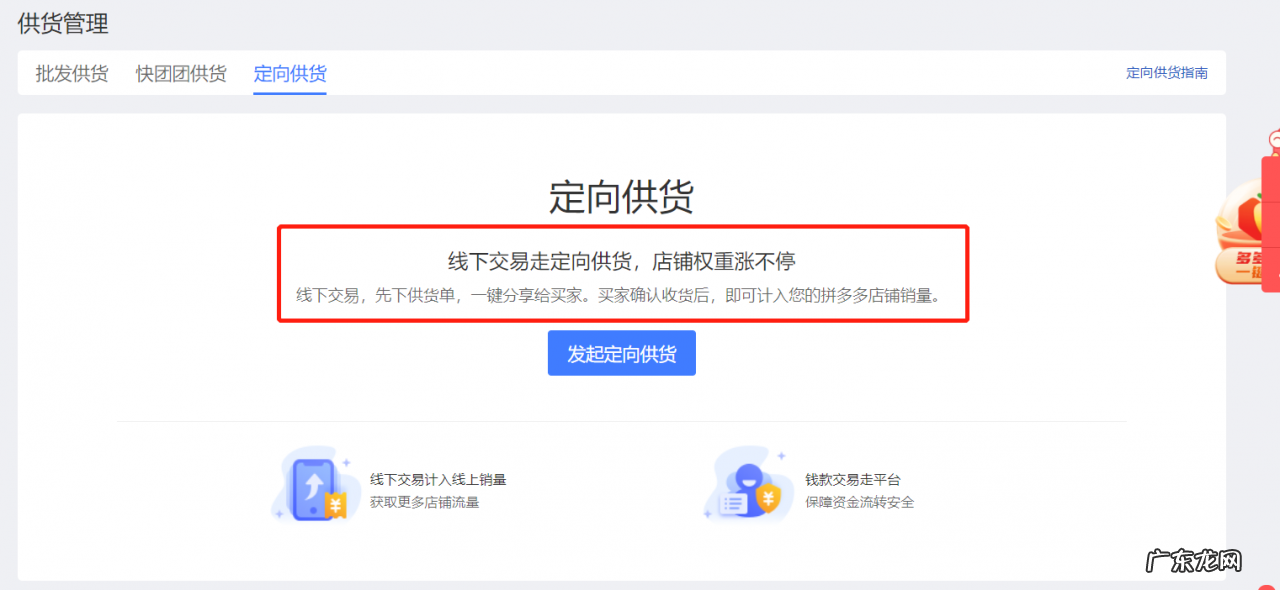1280x590 pixels.
Task: Click the 供货管理 page title
Action: [x=61, y=23]
